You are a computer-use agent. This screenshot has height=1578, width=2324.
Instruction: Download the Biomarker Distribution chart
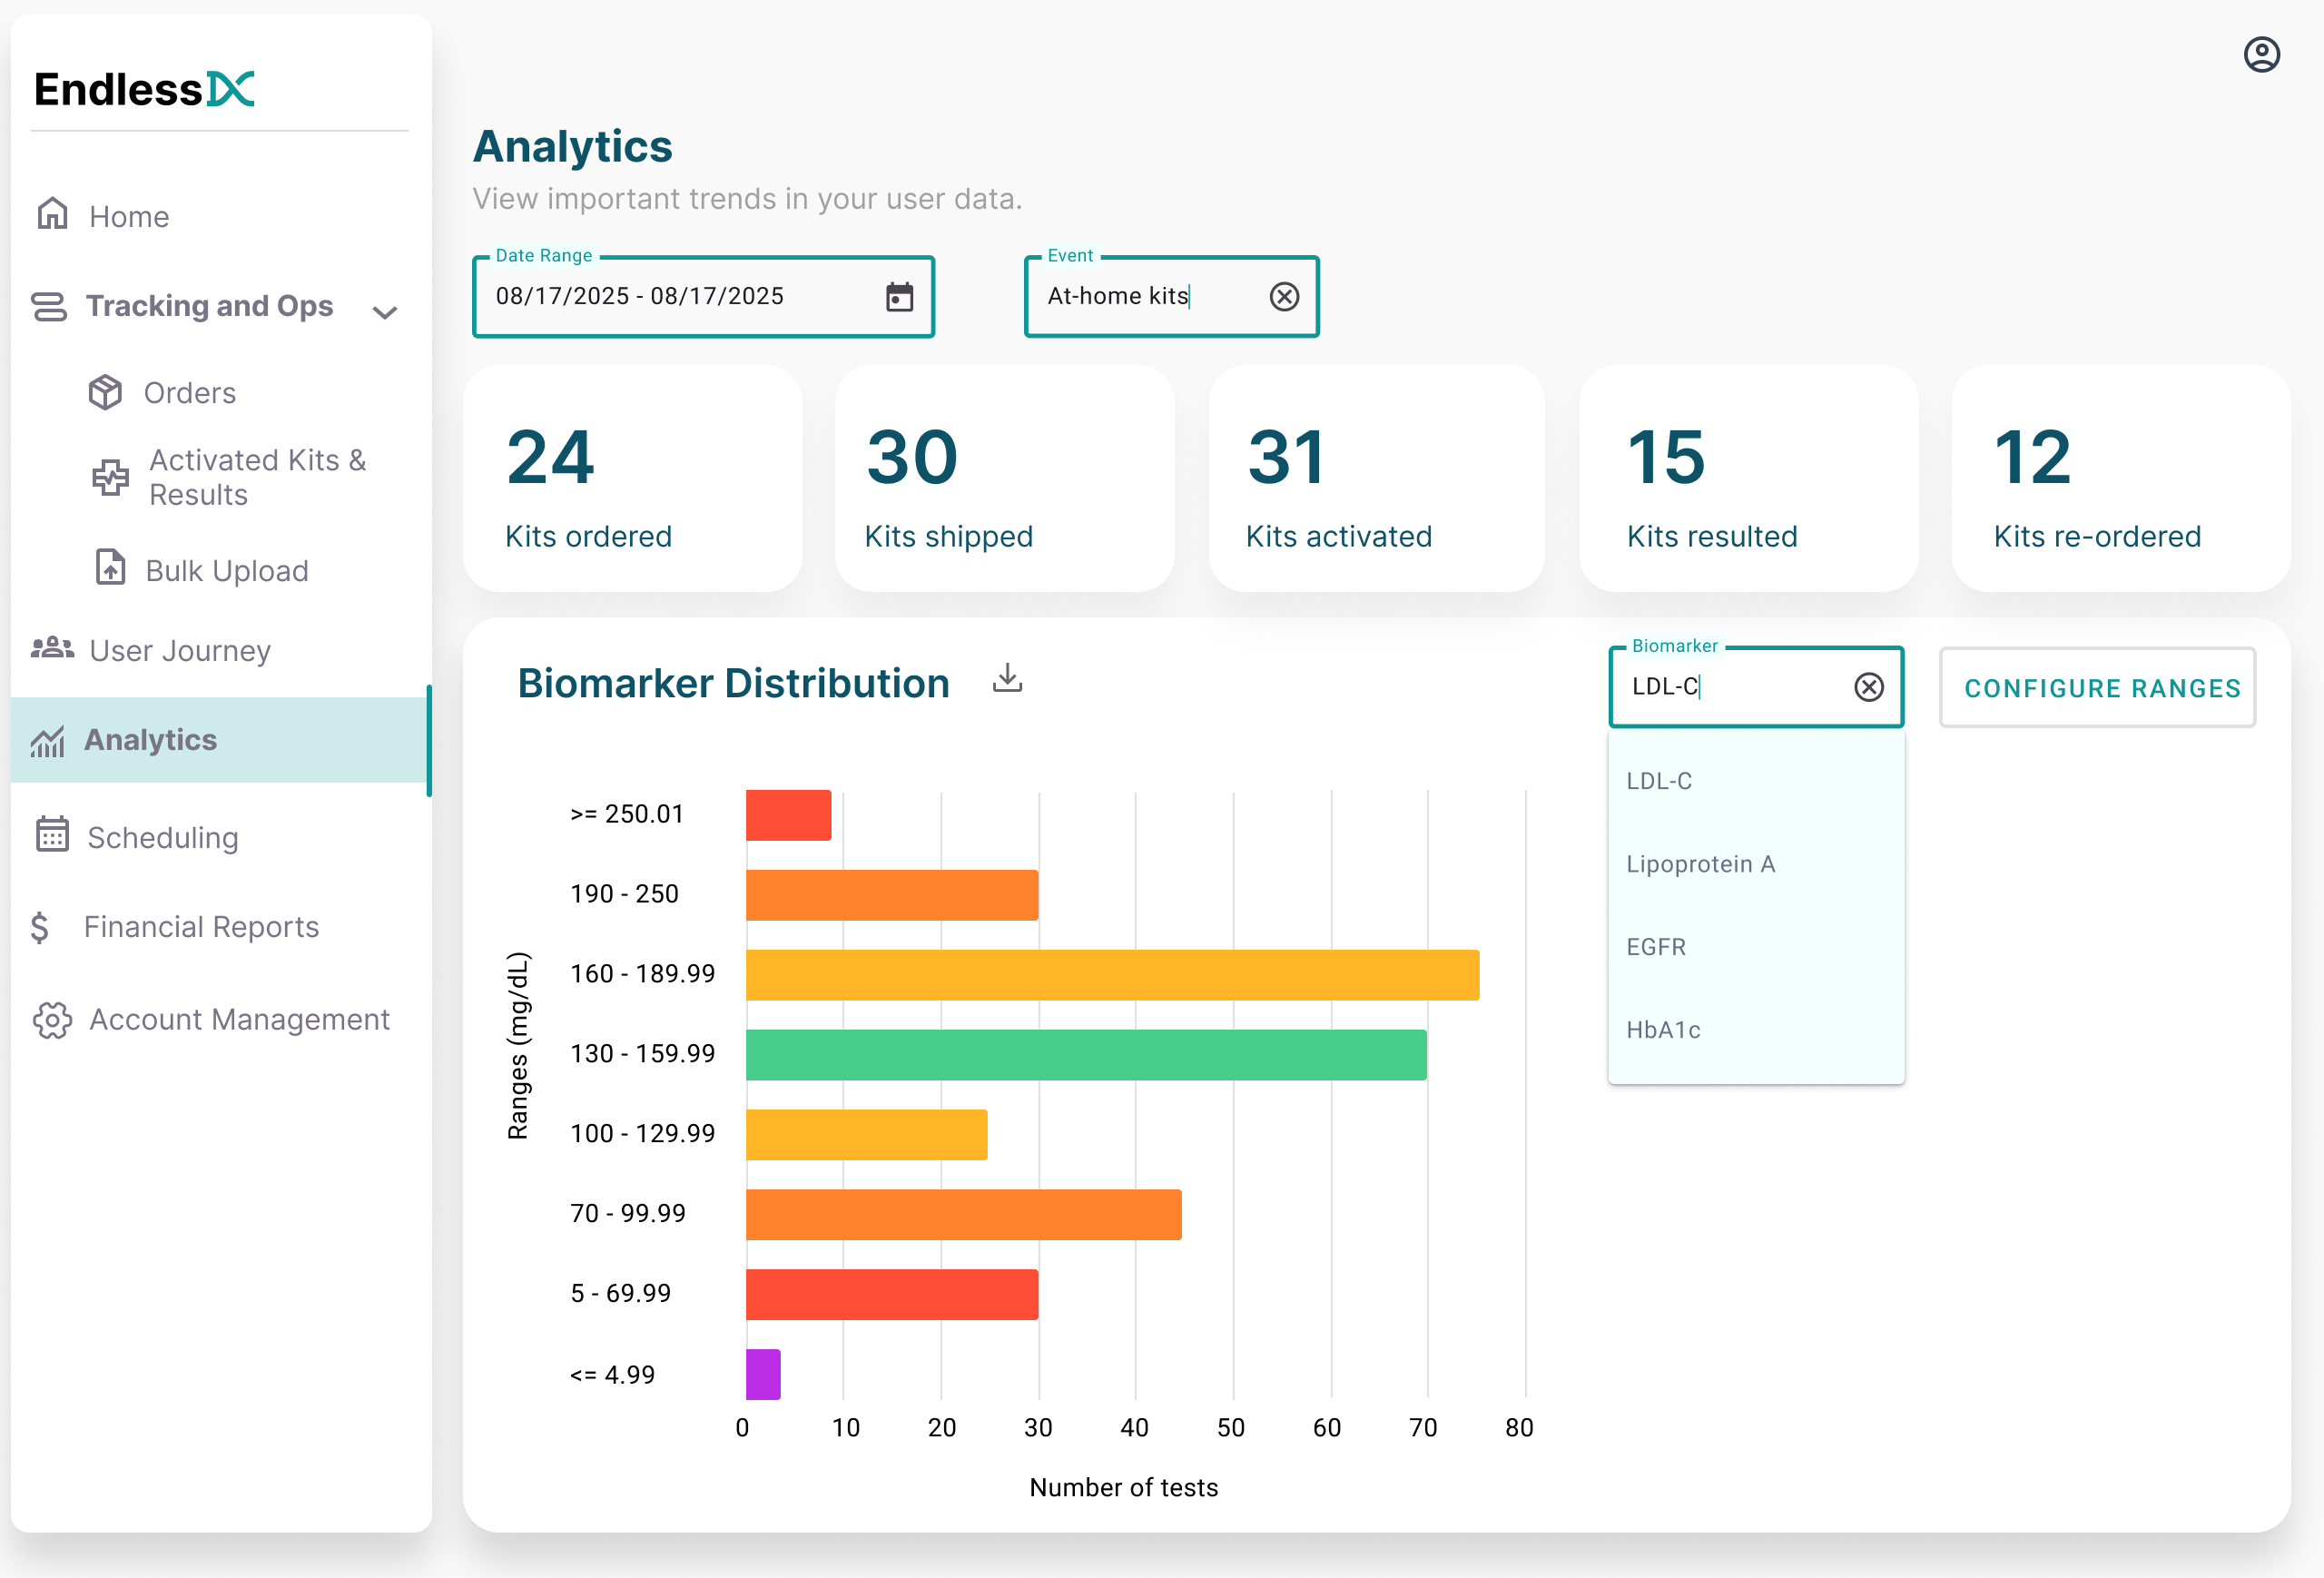1007,679
